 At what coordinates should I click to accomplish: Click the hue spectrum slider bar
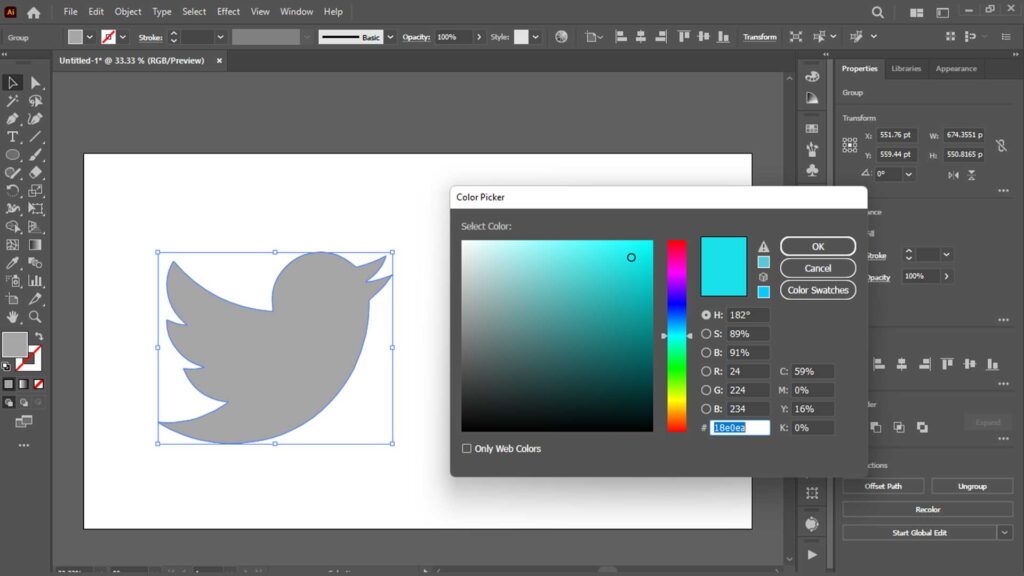677,336
